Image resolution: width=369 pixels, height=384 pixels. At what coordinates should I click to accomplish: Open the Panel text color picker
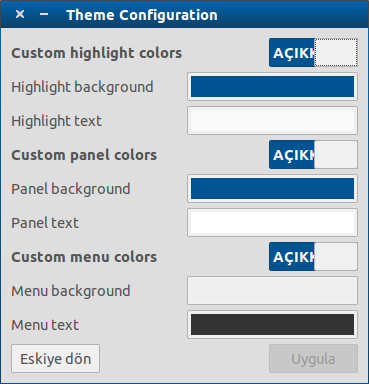[x=272, y=223]
